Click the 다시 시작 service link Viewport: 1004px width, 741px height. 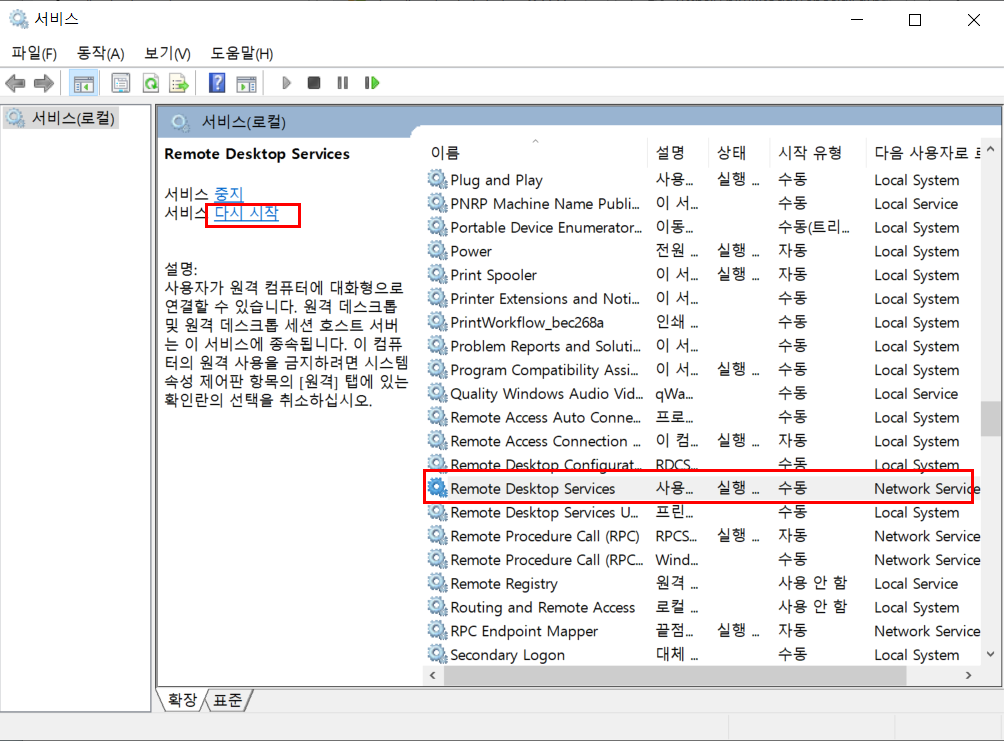247,213
